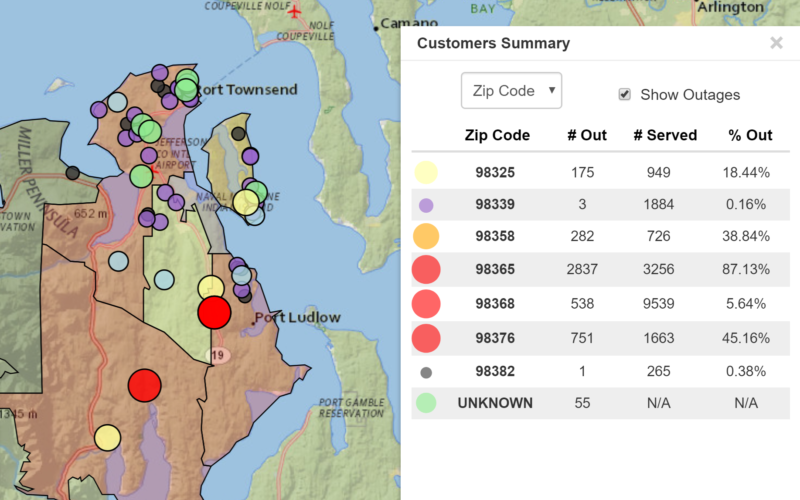Viewport: 800px width, 500px height.
Task: Click the red outage marker left of route 19
Action: [144, 386]
